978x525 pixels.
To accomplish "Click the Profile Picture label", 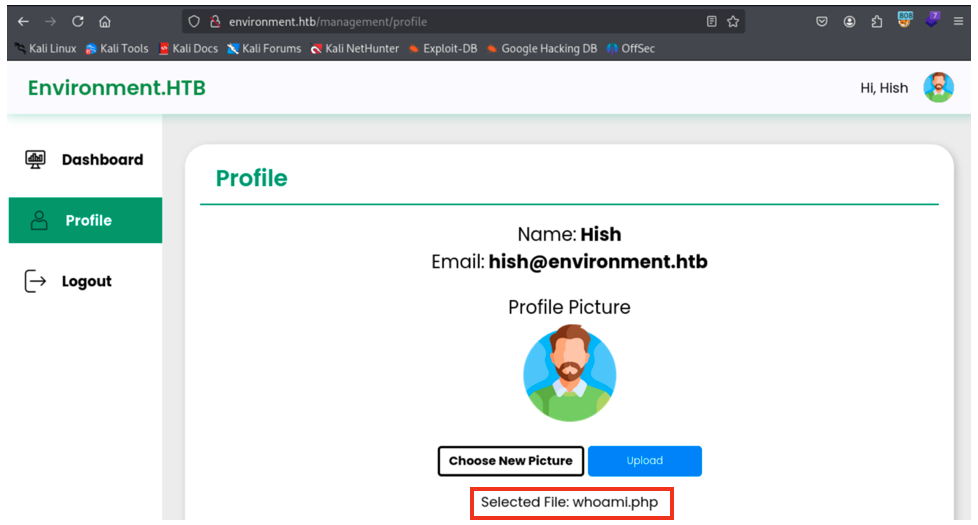I will click(569, 307).
